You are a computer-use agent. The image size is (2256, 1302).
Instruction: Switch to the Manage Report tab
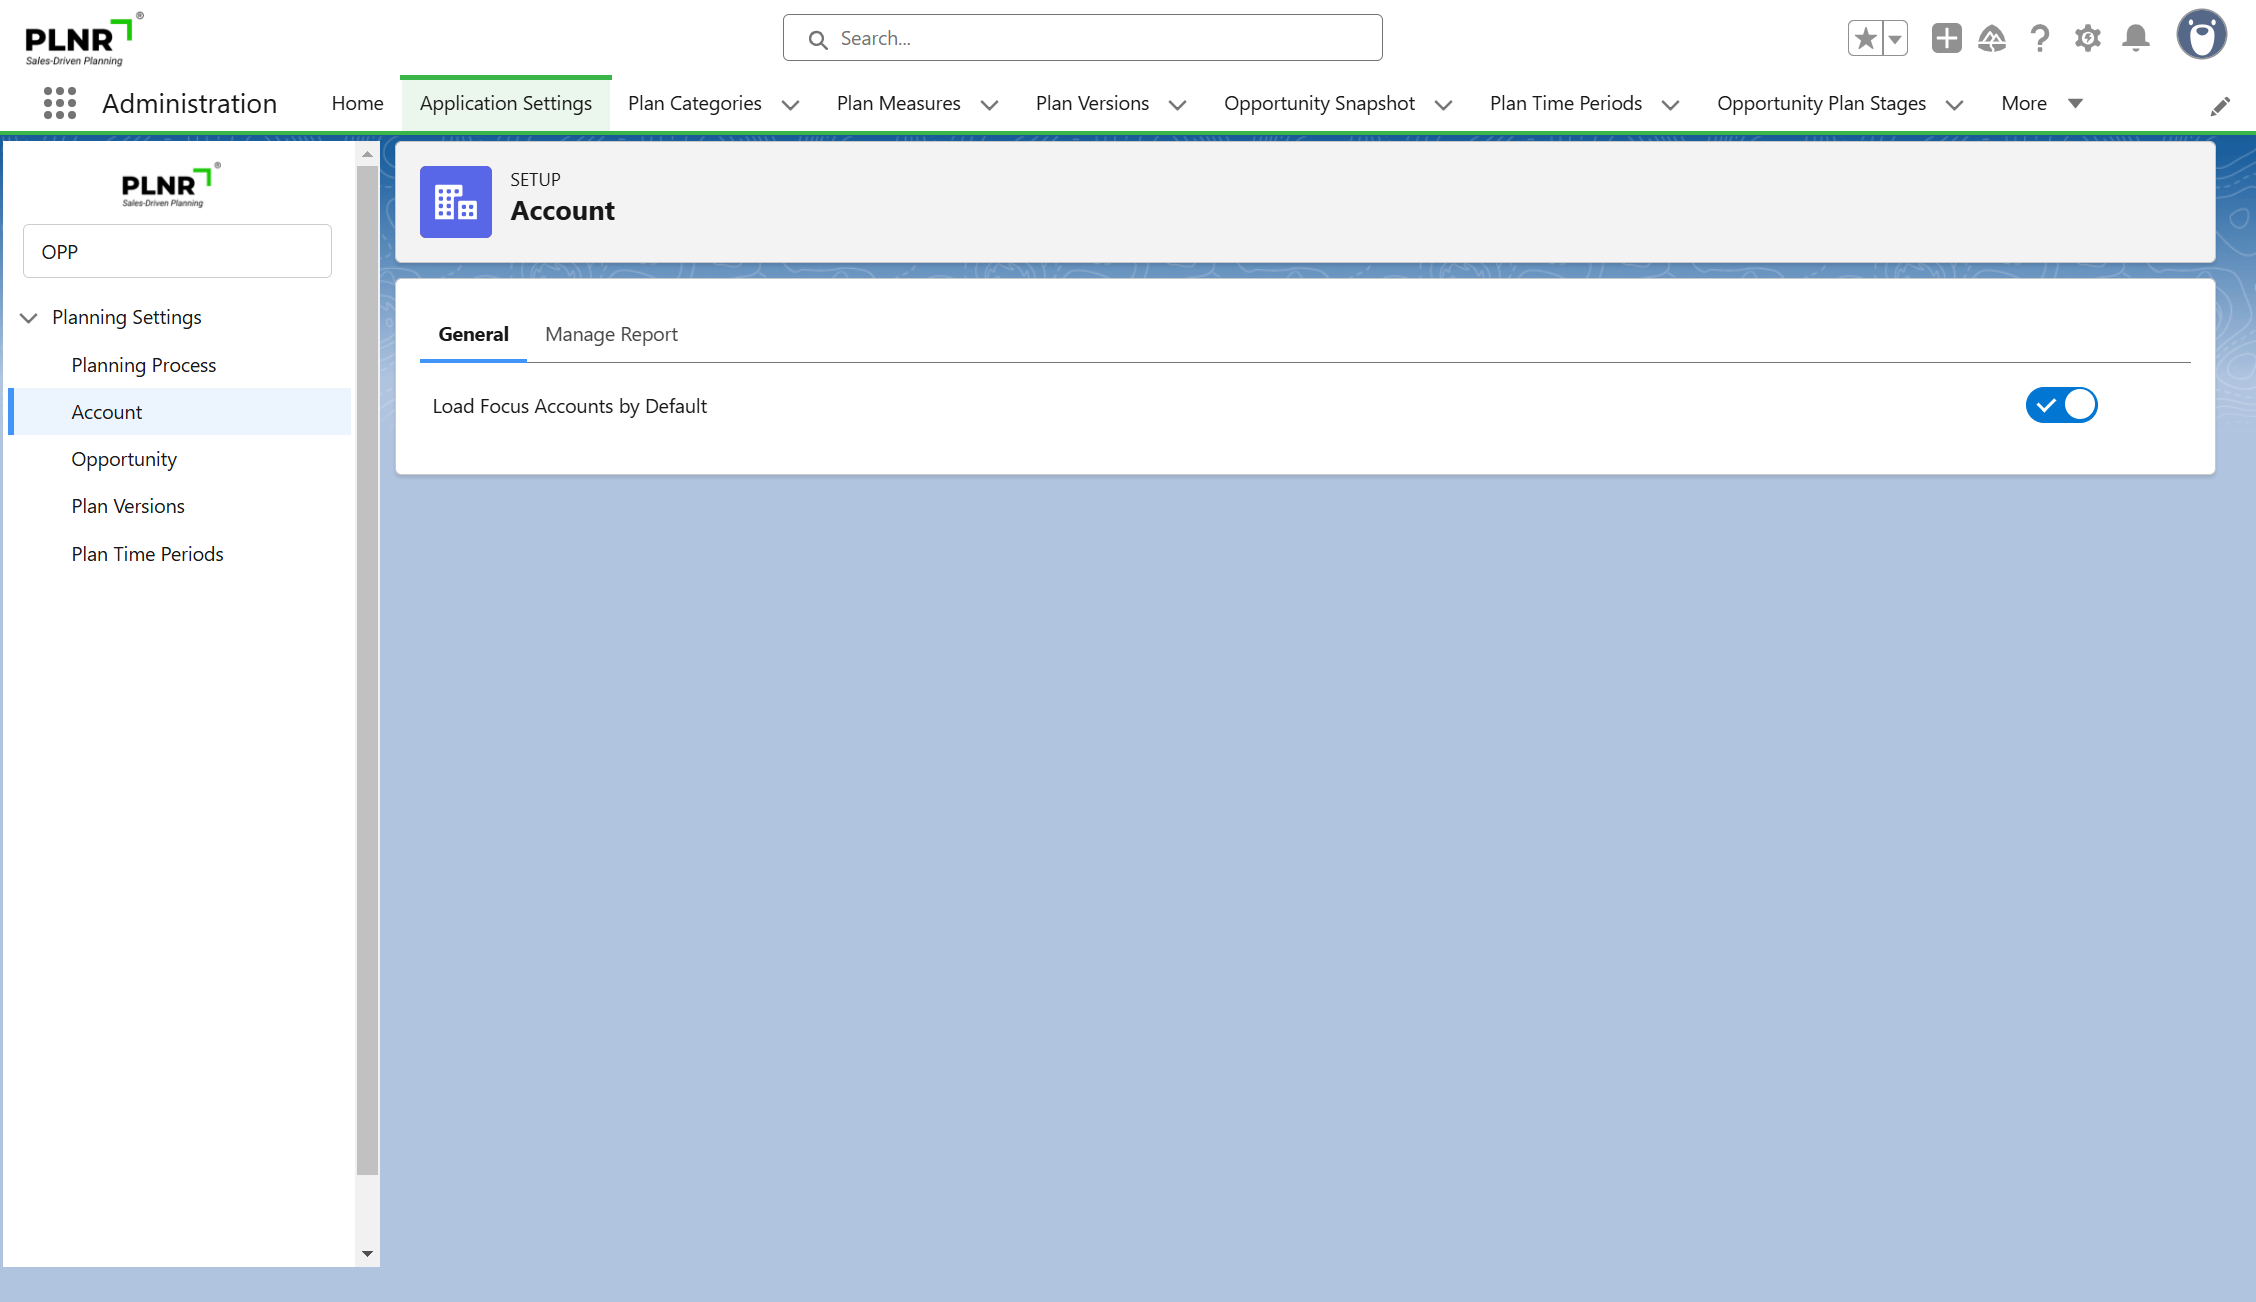611,334
